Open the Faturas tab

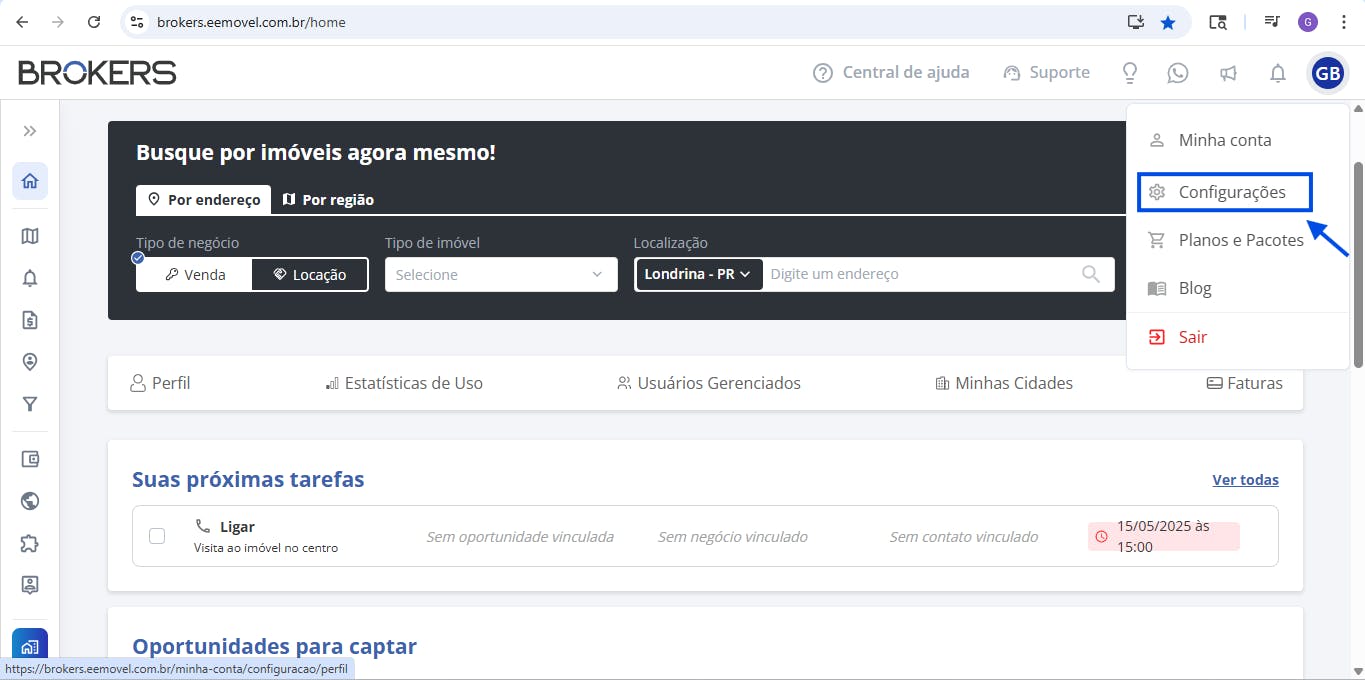(1244, 383)
